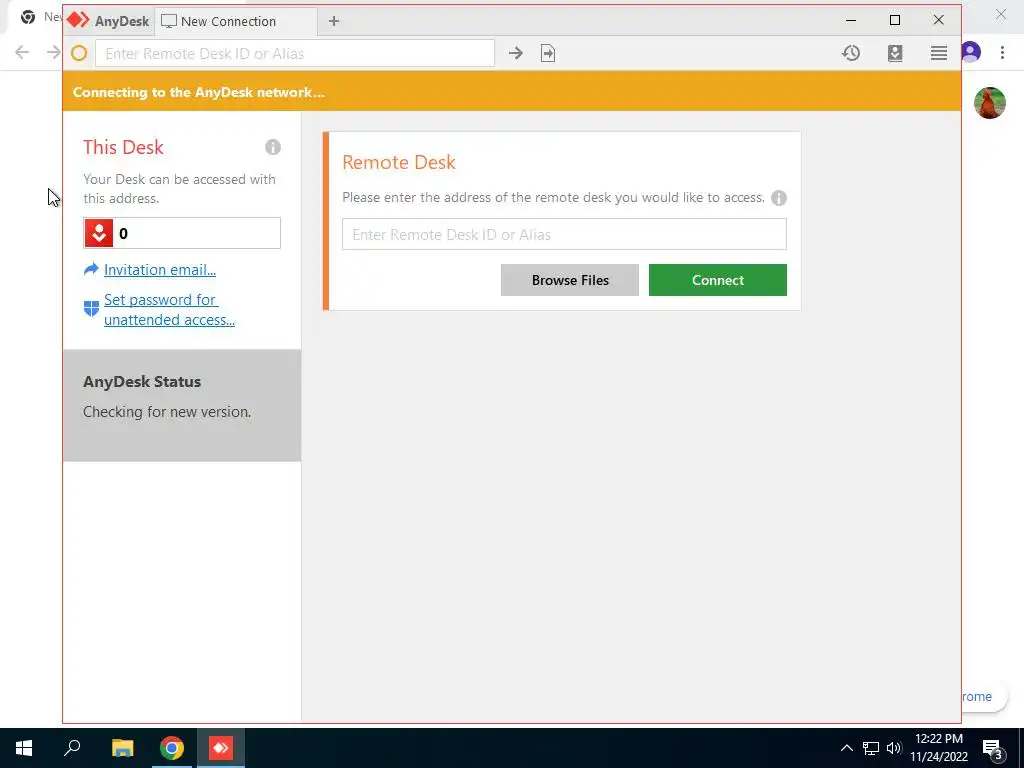The height and width of the screenshot is (768, 1024).
Task: Click the rooster profile picture in Chrome
Action: [989, 103]
